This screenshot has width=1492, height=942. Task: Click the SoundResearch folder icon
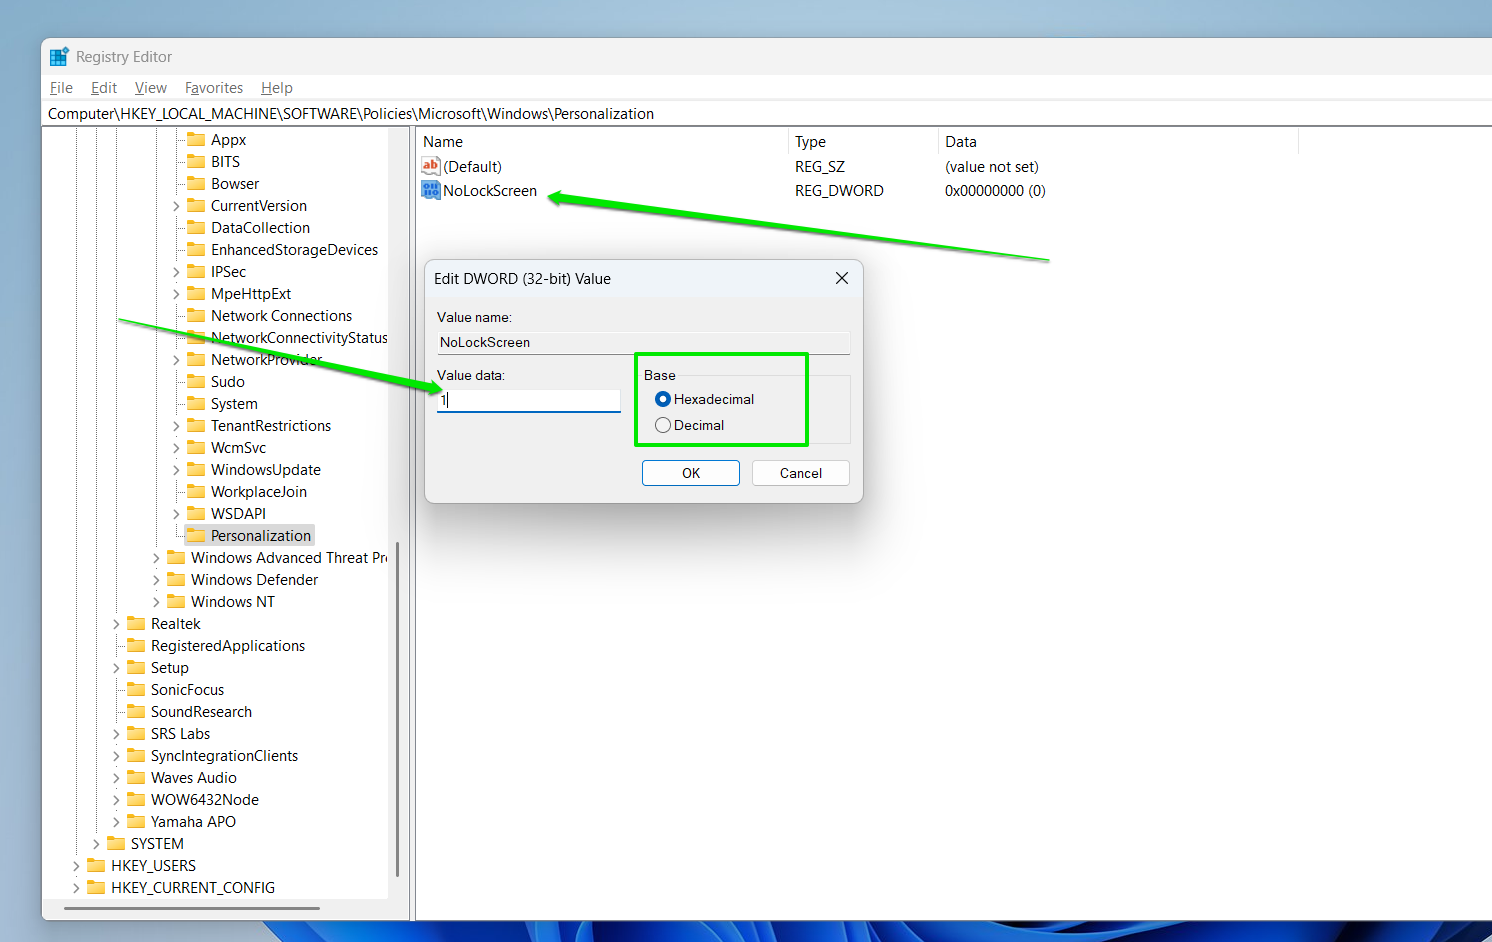coord(137,712)
